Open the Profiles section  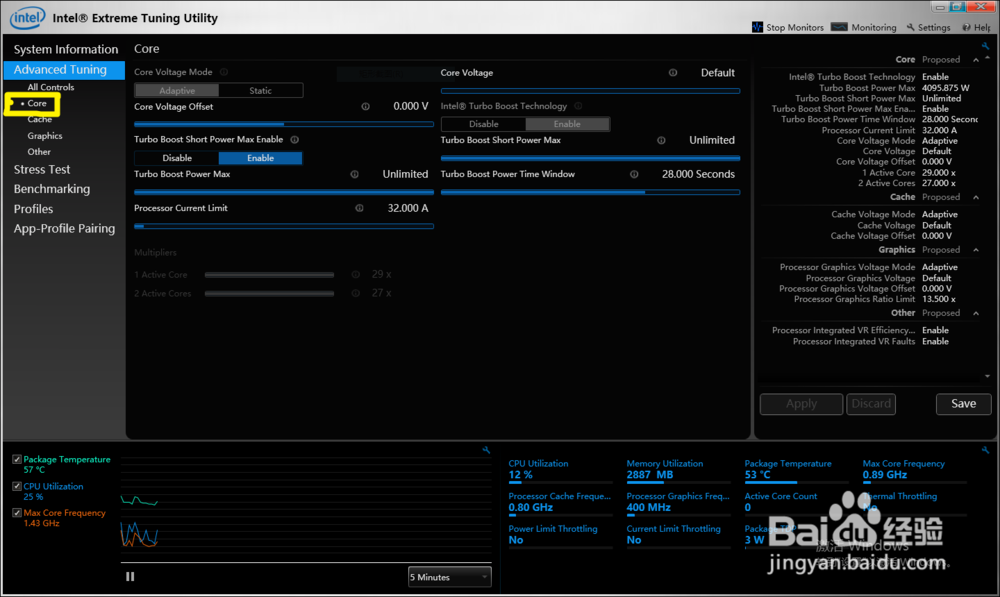pos(33,209)
